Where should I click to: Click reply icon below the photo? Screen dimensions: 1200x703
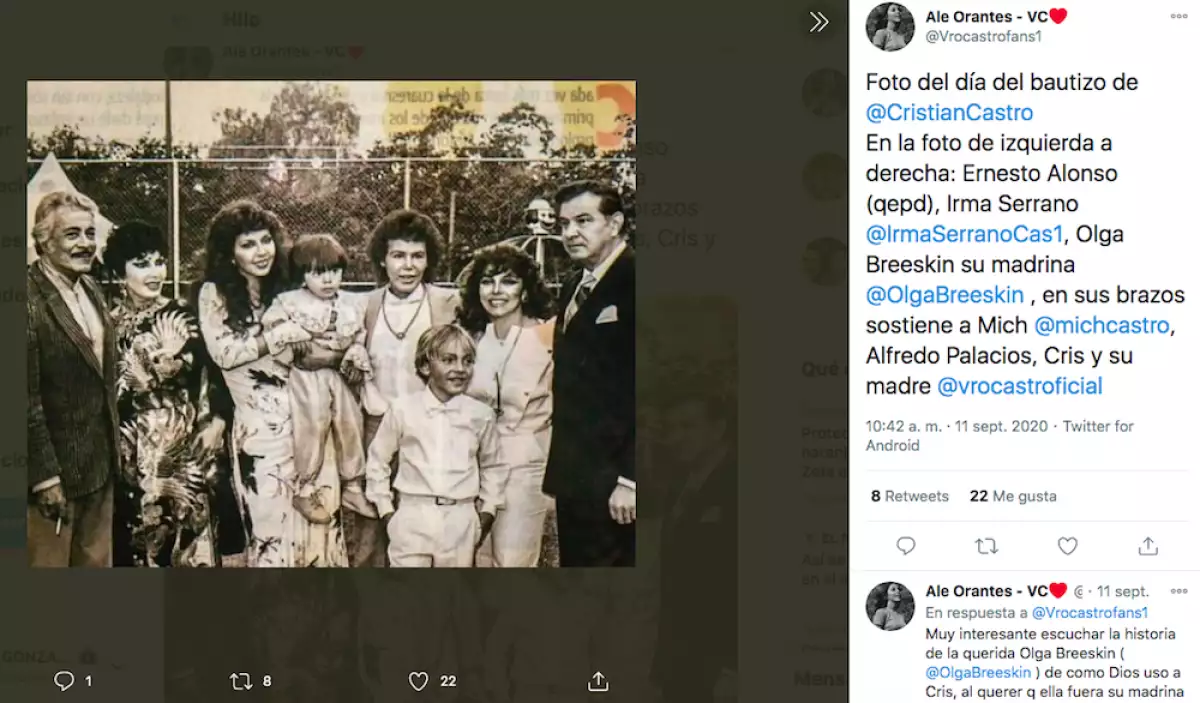[64, 681]
